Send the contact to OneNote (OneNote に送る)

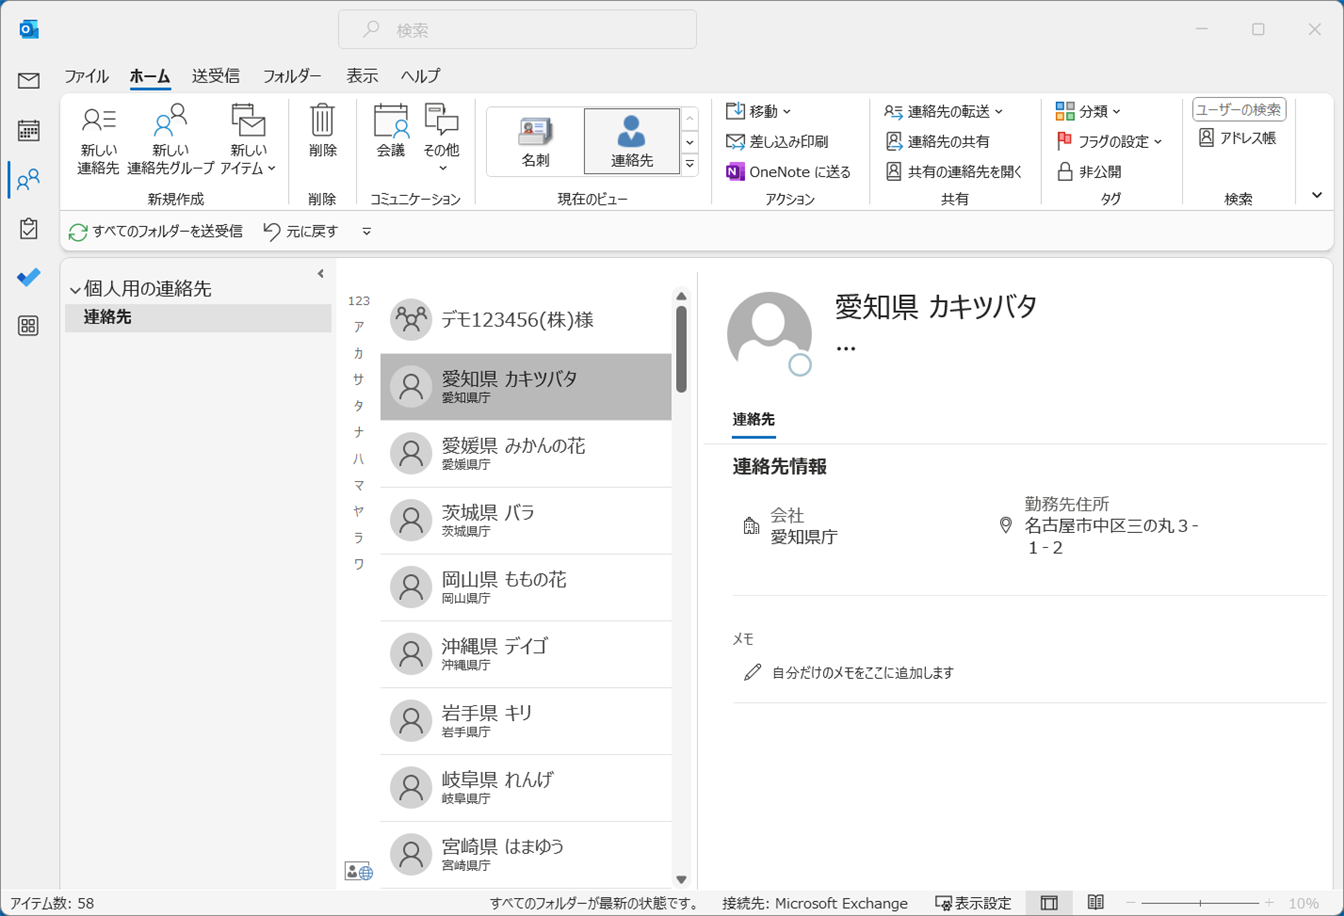(x=788, y=172)
